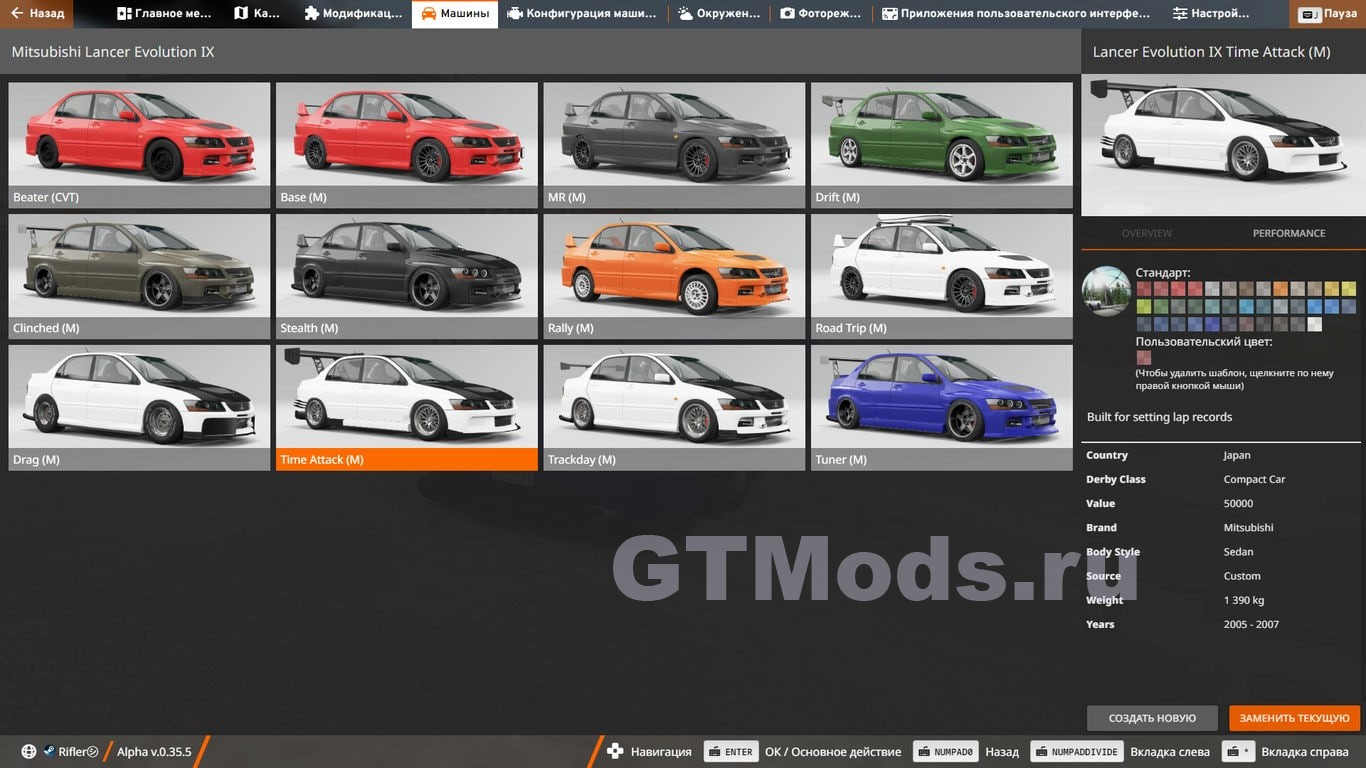Click the Пауза button
The height and width of the screenshot is (768, 1366).
pos(1329,14)
